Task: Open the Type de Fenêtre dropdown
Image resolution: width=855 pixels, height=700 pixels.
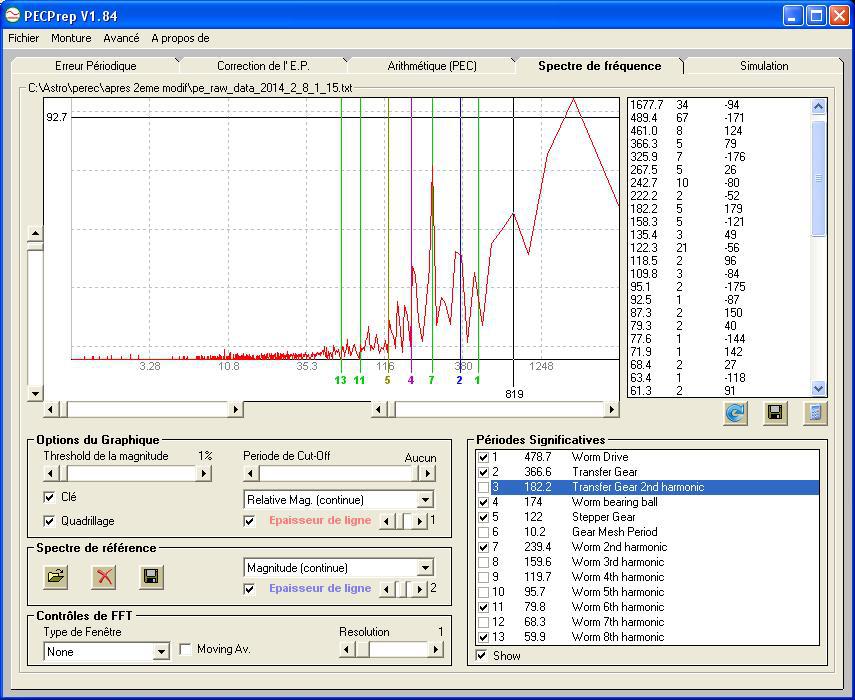Action: point(161,652)
